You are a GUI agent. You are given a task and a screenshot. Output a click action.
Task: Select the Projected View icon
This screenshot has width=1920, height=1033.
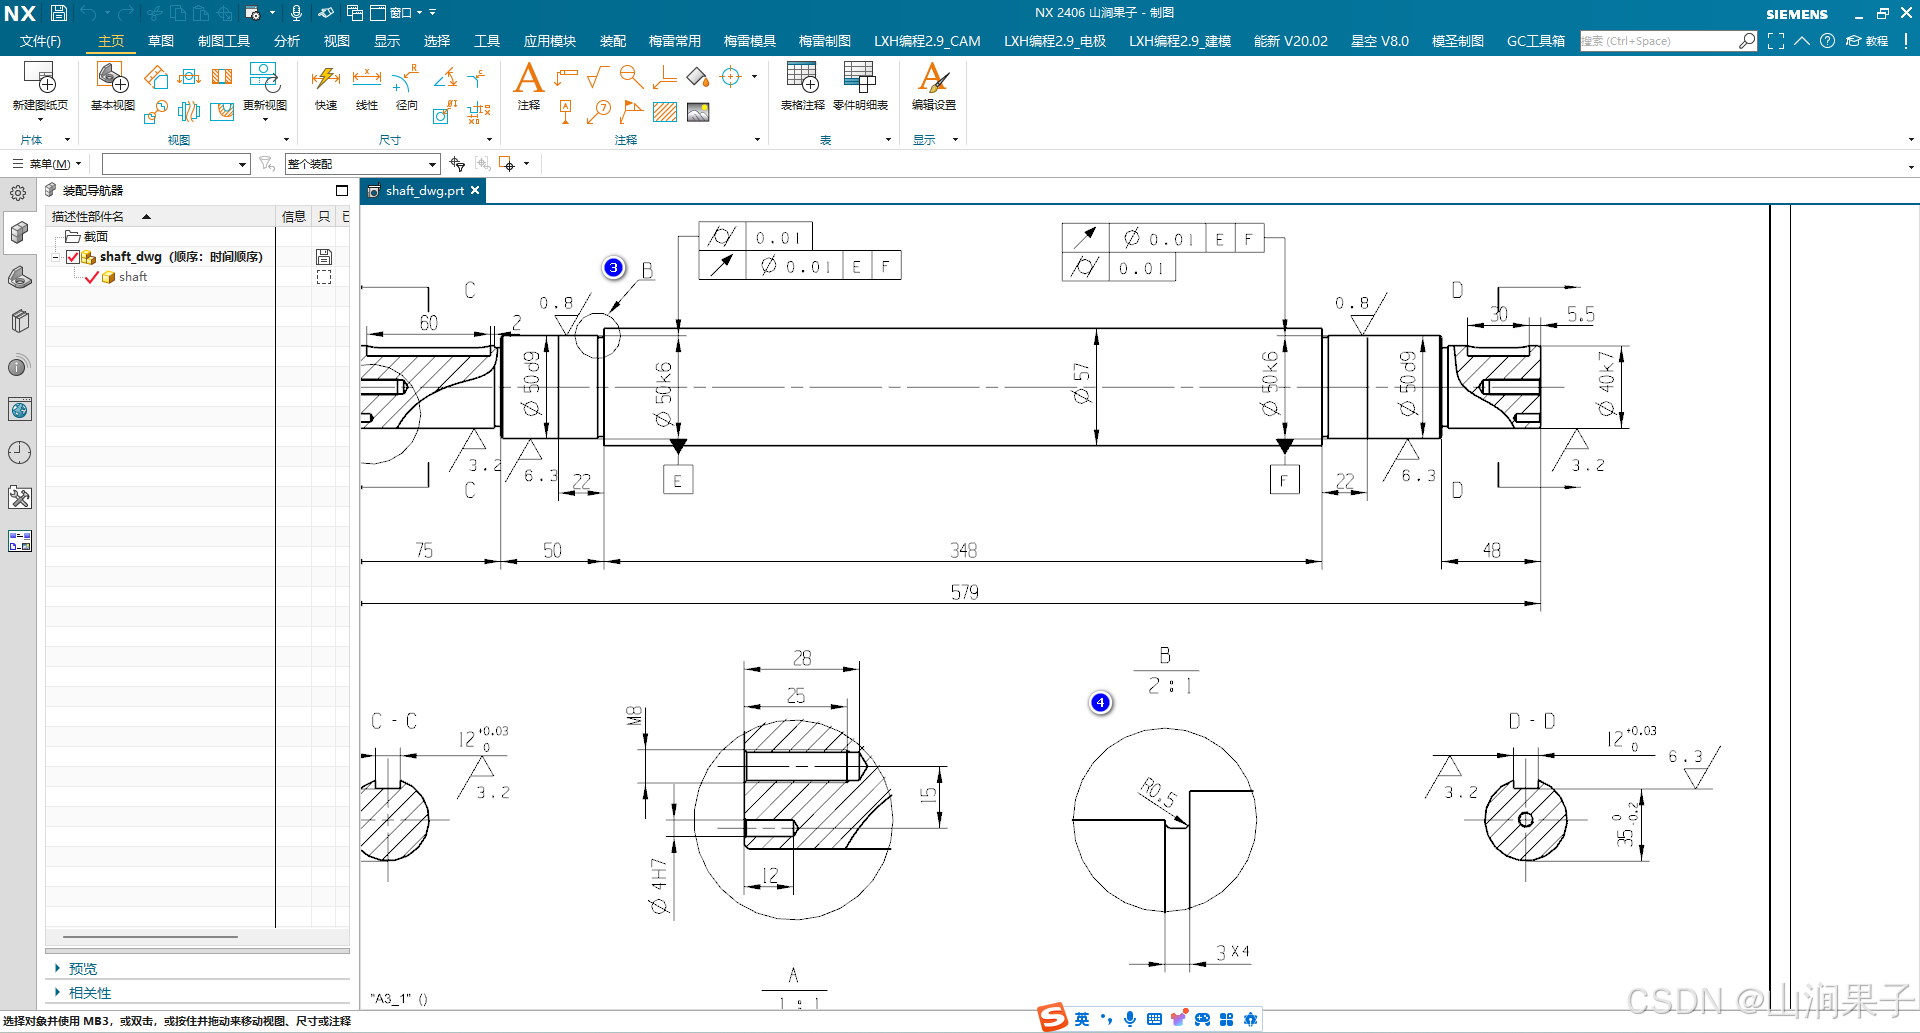click(156, 78)
